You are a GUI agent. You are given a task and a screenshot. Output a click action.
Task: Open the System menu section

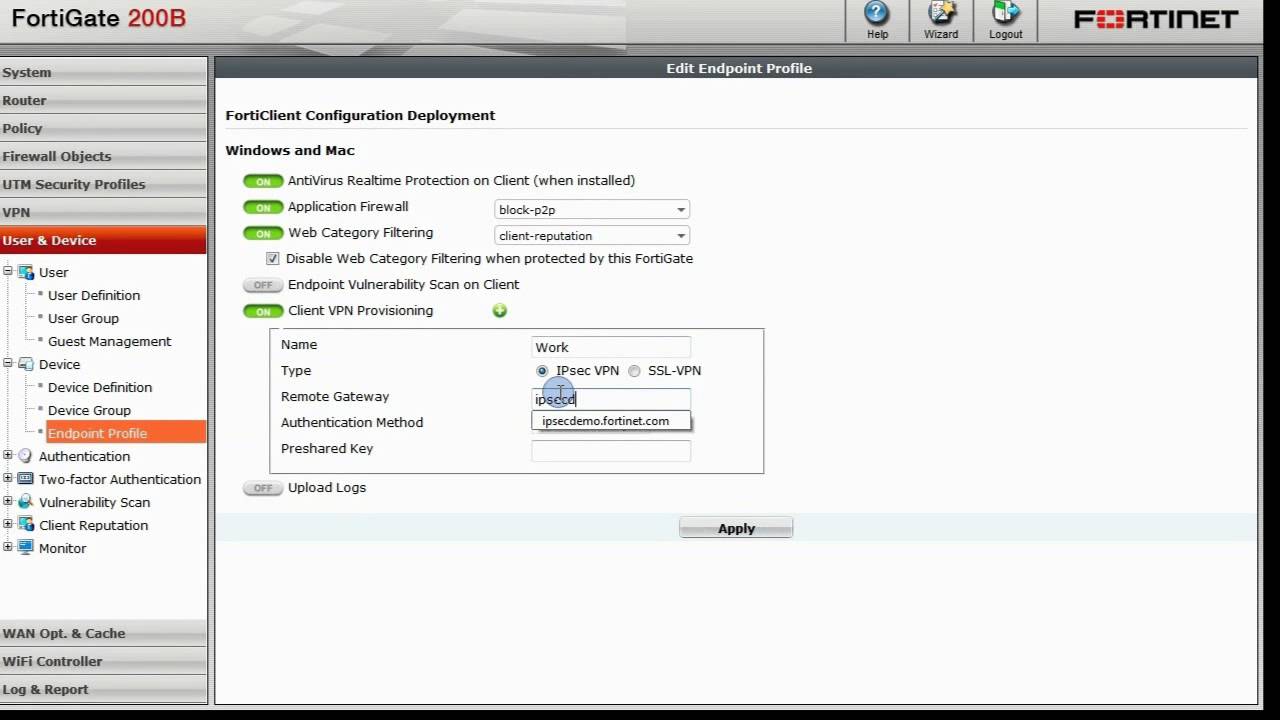[x=103, y=72]
